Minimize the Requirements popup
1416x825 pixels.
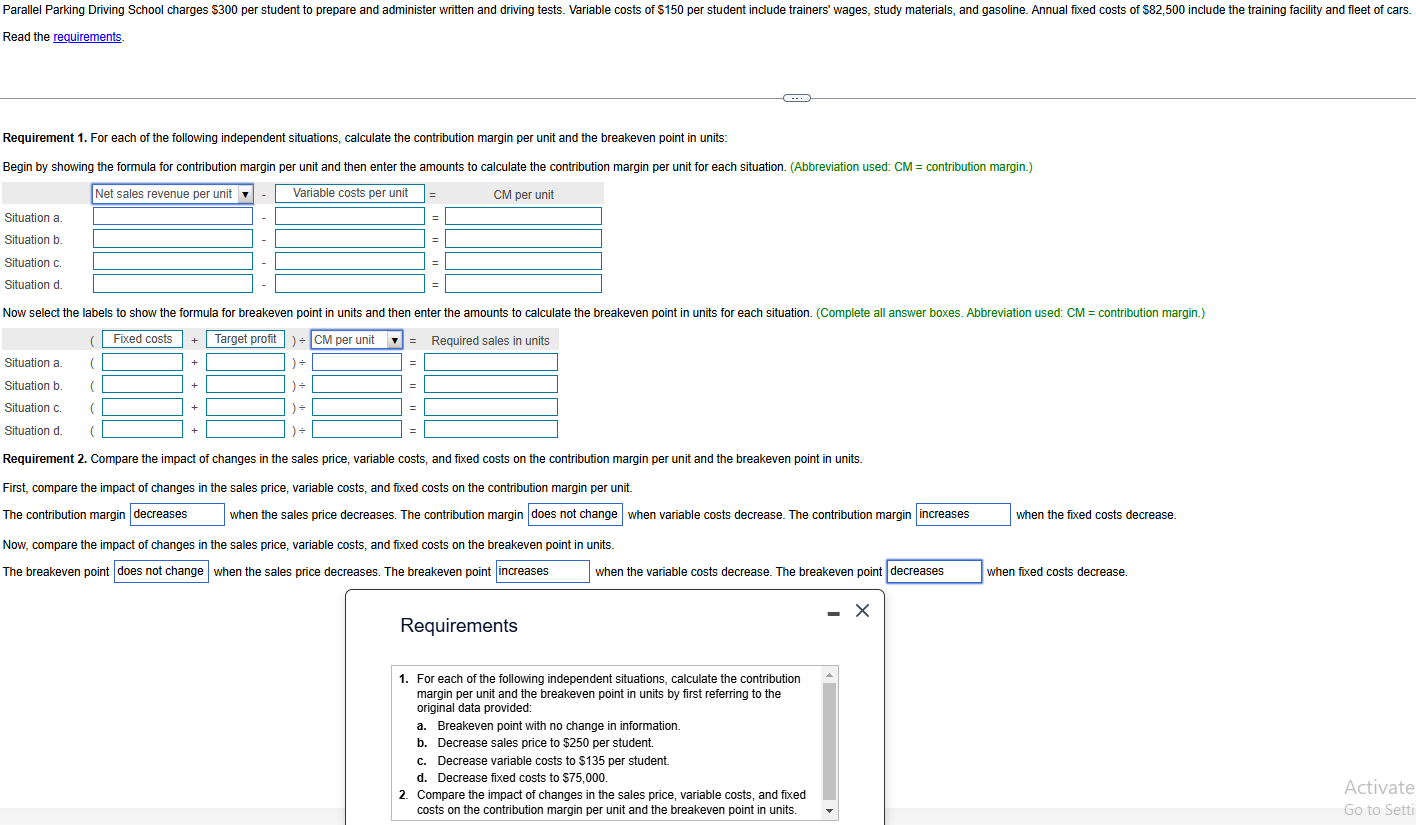(833, 611)
